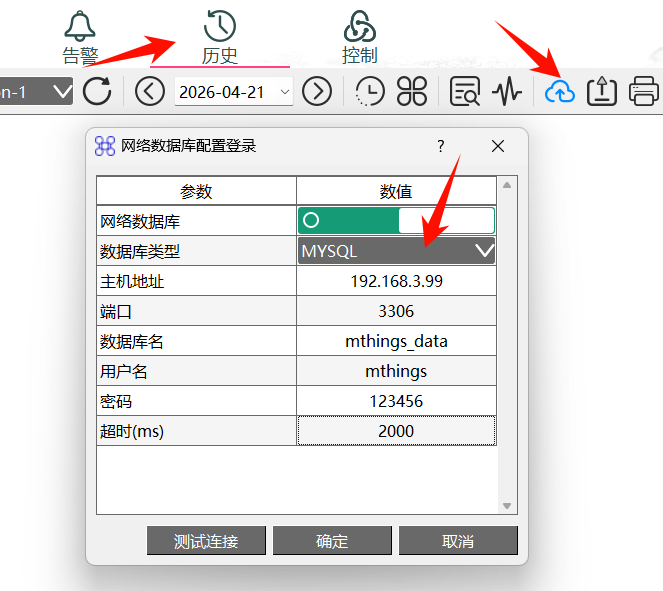Open the data search list icon
The height and width of the screenshot is (591, 663).
tap(465, 91)
